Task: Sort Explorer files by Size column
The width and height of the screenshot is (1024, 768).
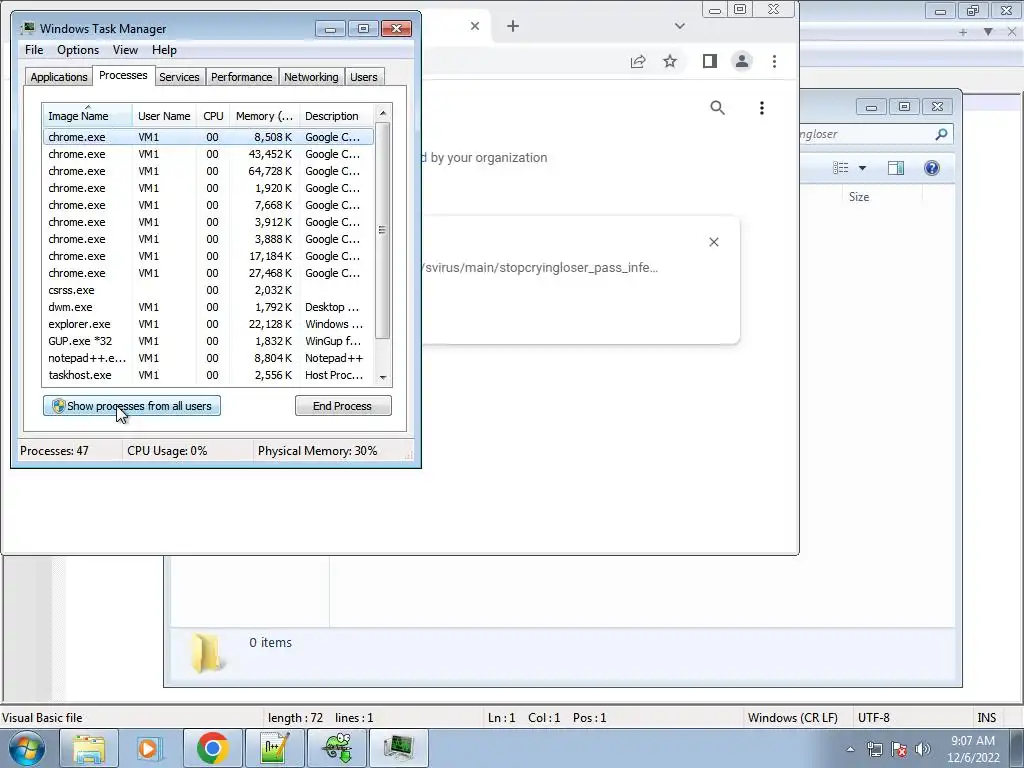Action: coord(859,197)
